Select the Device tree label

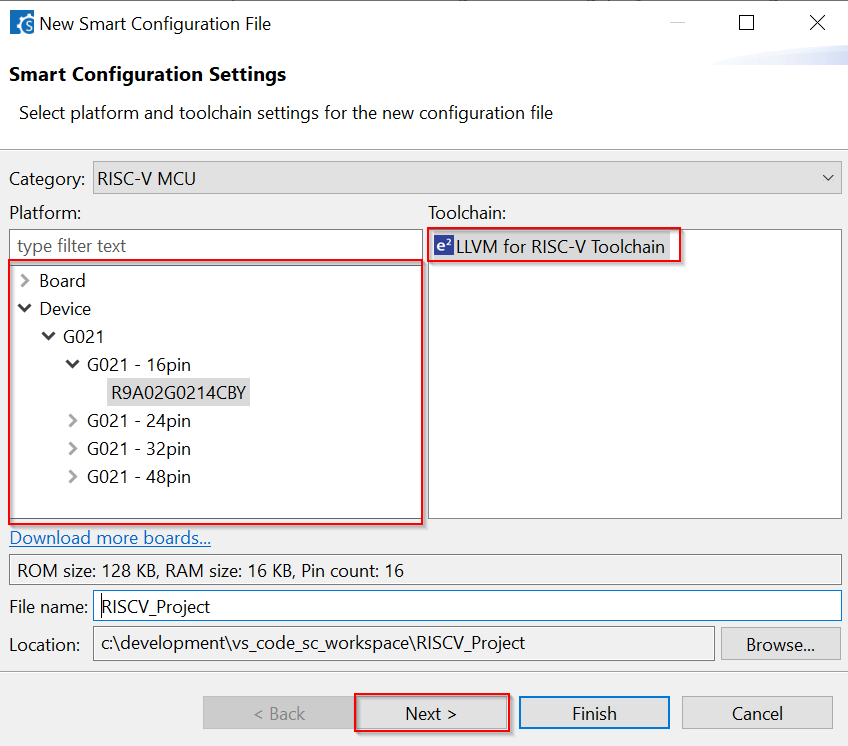click(65, 309)
